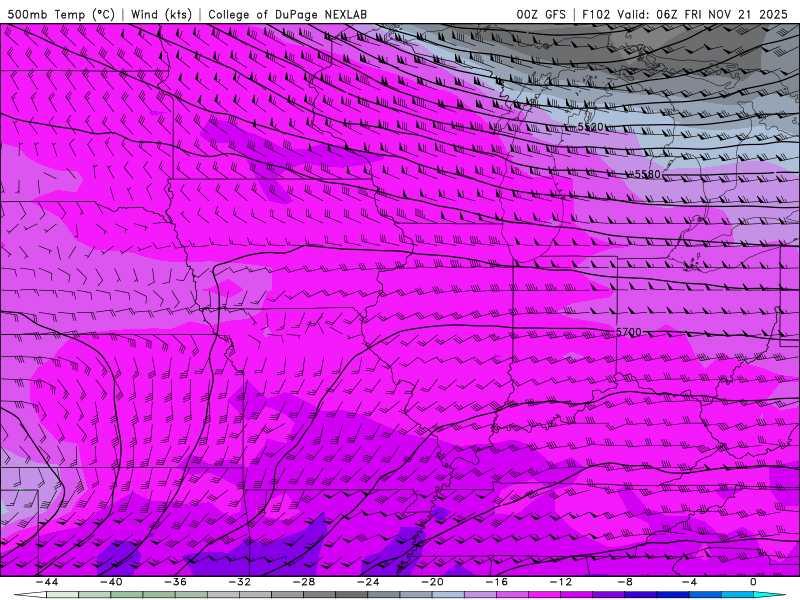Viewport: 800px width, 600px height.
Task: Click the -8 colorbar tick label
Action: tap(624, 582)
